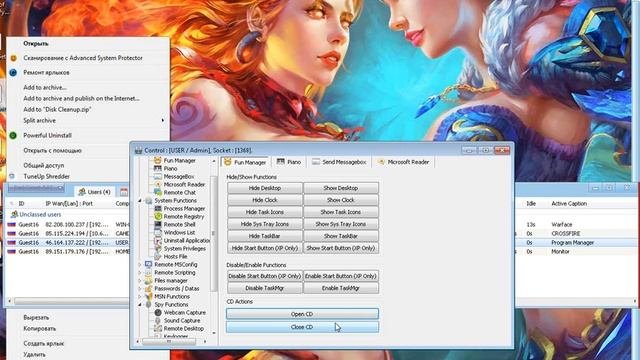The image size is (640, 360).
Task: Switch to the Send Messagebox tab
Action: (339, 162)
